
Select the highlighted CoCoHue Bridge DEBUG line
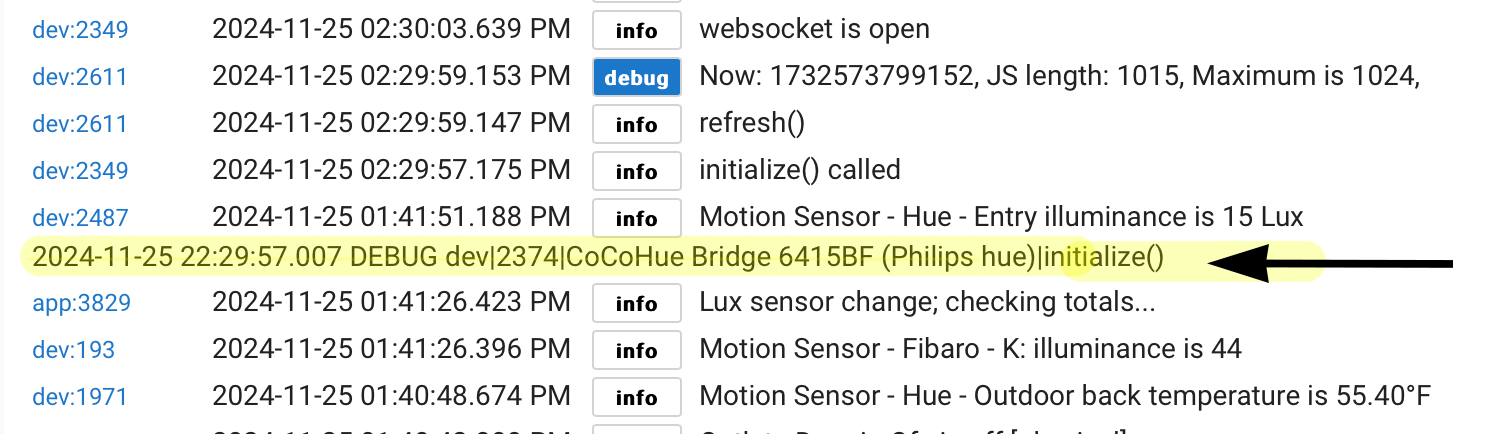coord(598,258)
